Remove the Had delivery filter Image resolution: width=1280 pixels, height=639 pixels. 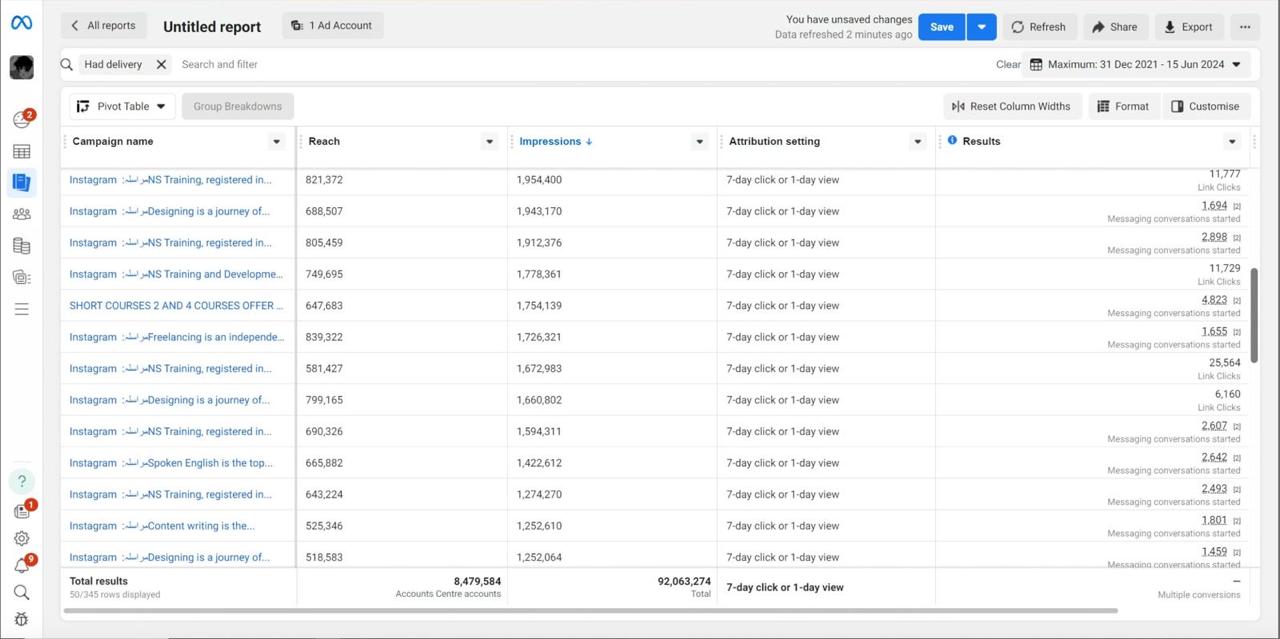click(161, 64)
